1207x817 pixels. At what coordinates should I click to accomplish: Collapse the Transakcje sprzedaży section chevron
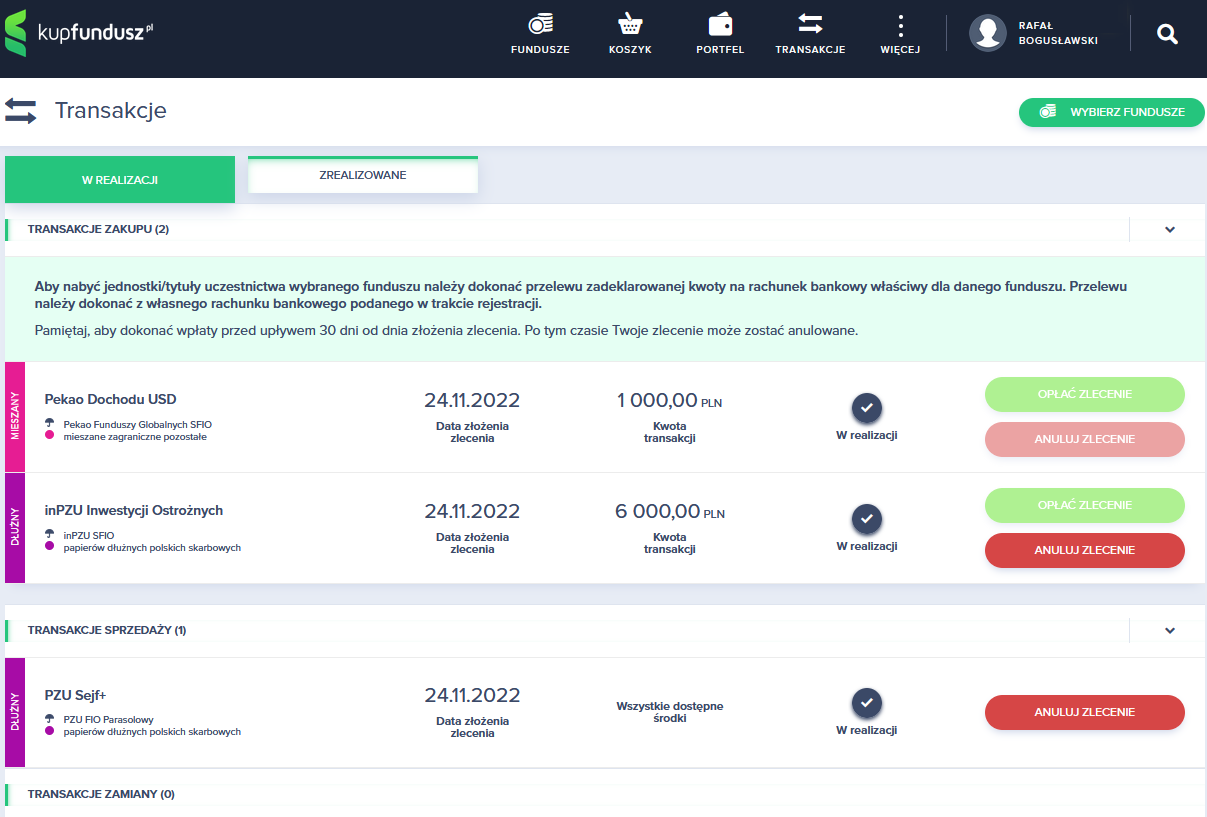(x=1170, y=631)
